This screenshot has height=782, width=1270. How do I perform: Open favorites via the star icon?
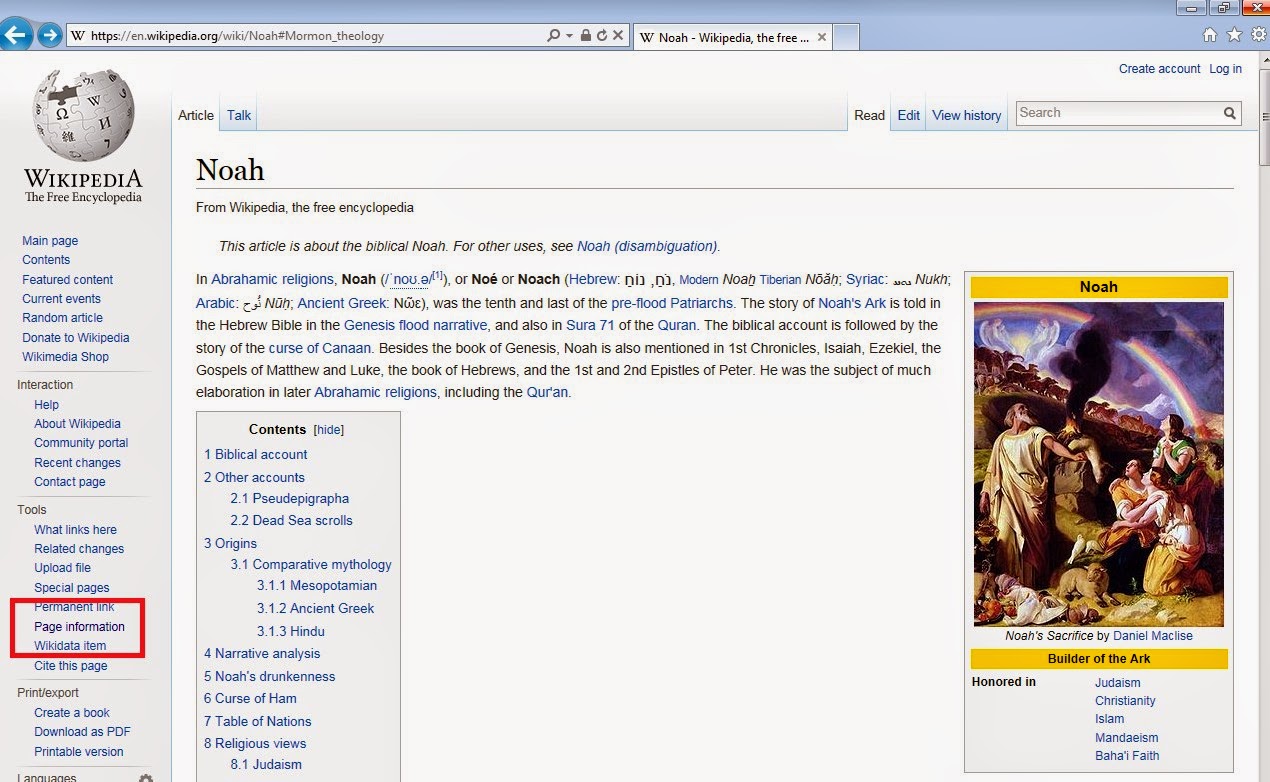coord(1235,33)
